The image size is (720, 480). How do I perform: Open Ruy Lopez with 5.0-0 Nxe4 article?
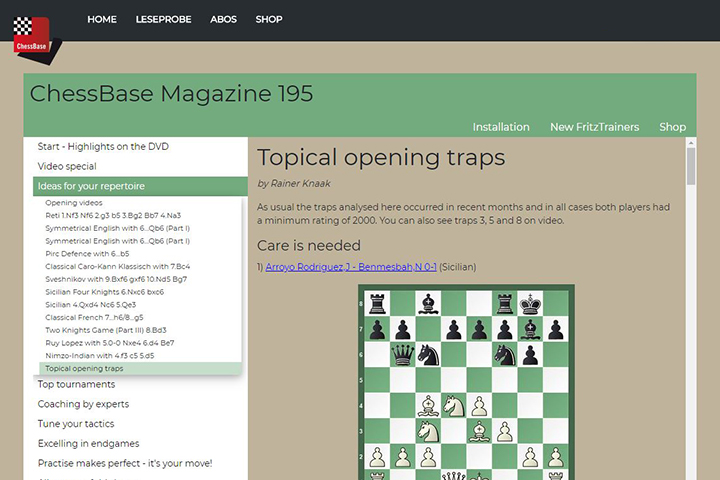pos(110,343)
